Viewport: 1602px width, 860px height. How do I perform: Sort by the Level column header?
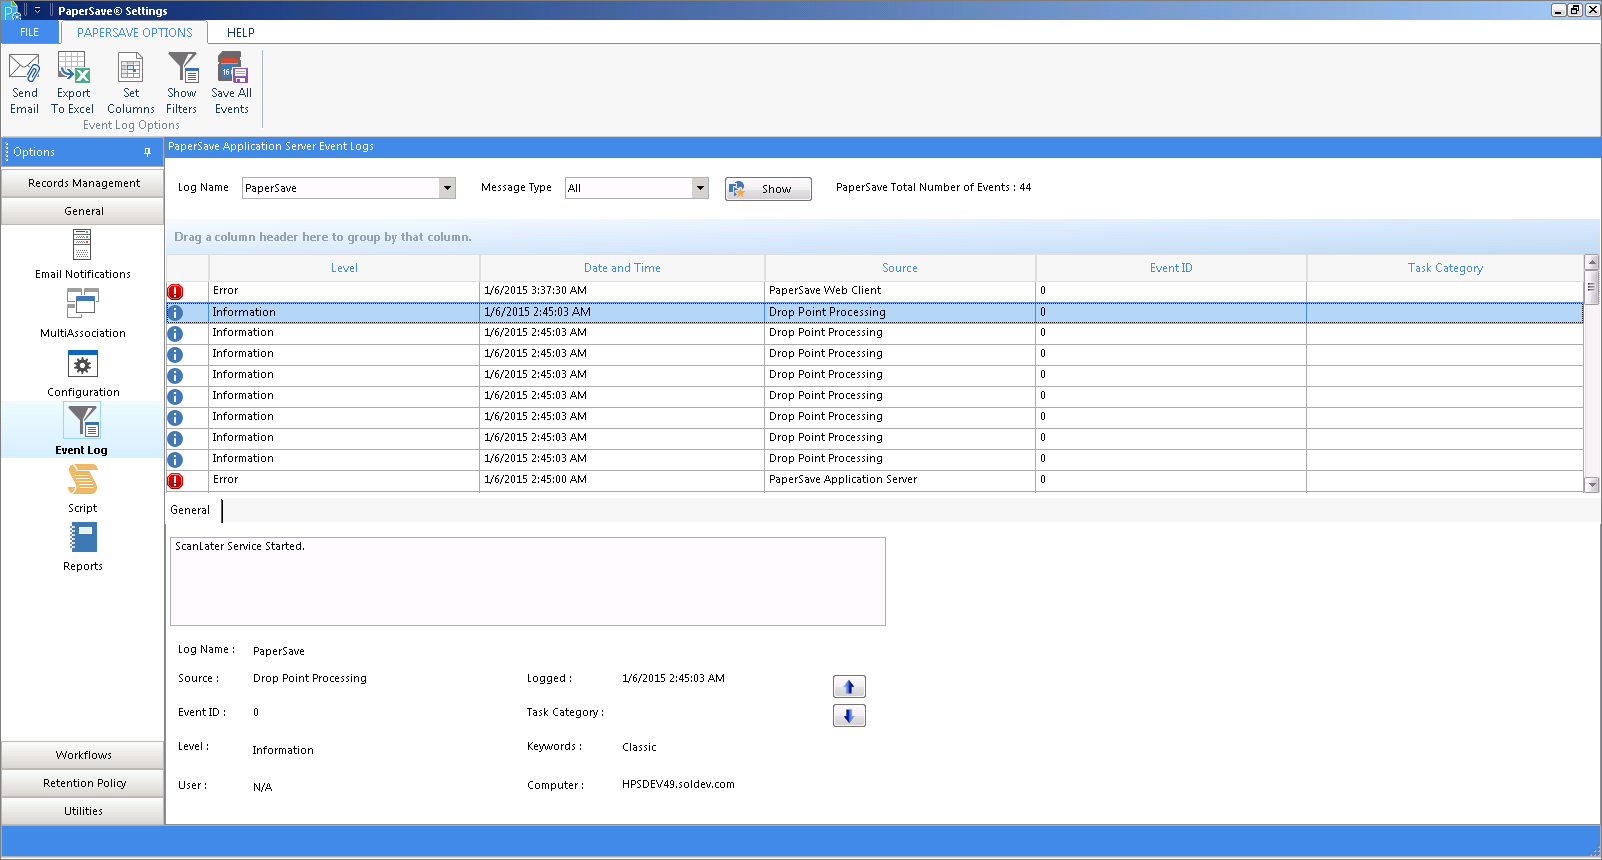[x=344, y=268]
